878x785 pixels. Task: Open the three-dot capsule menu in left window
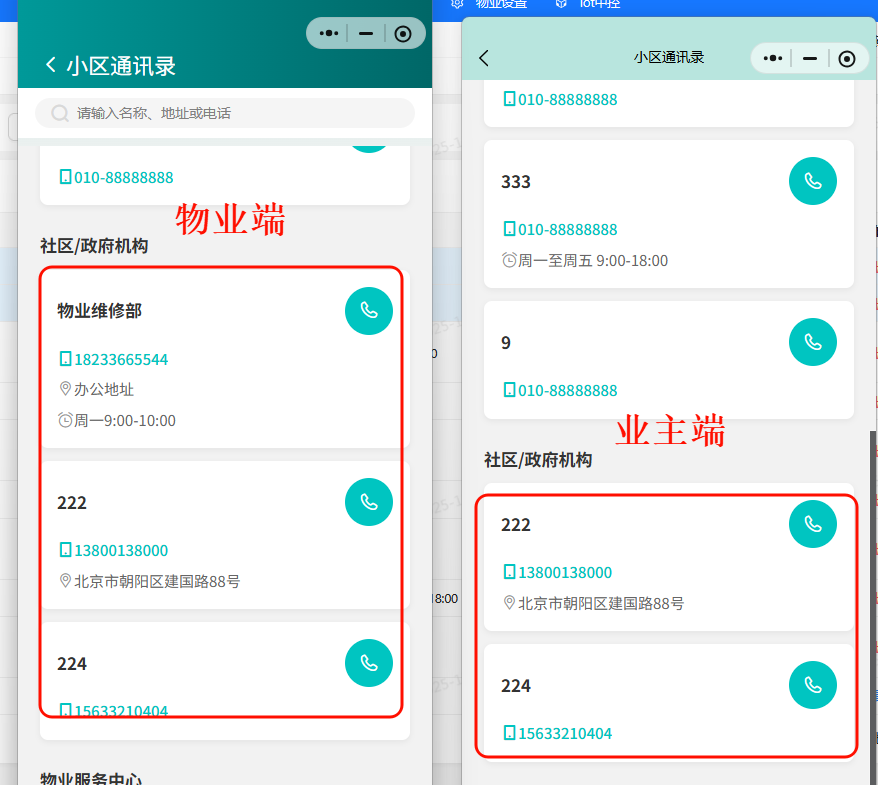(x=329, y=33)
